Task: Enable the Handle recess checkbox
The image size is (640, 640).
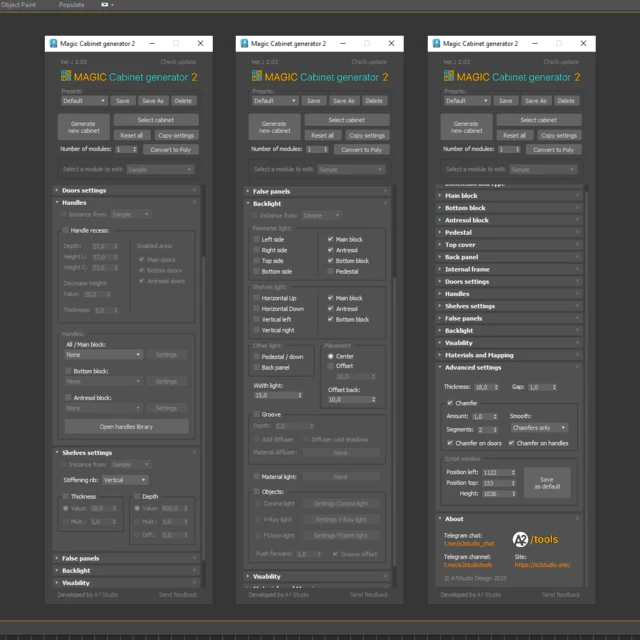Action: point(65,230)
